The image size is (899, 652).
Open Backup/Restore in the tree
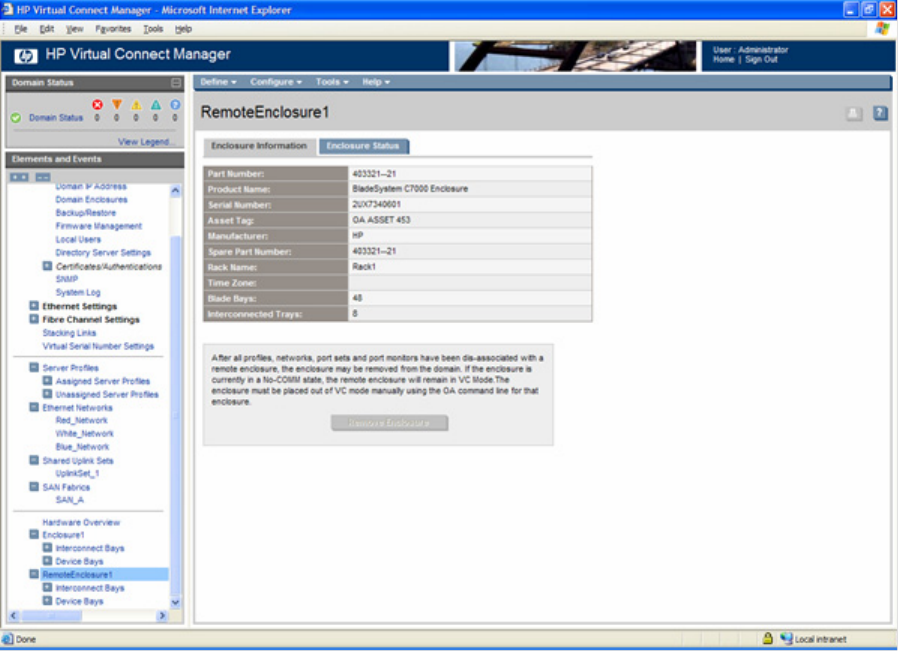click(x=85, y=213)
